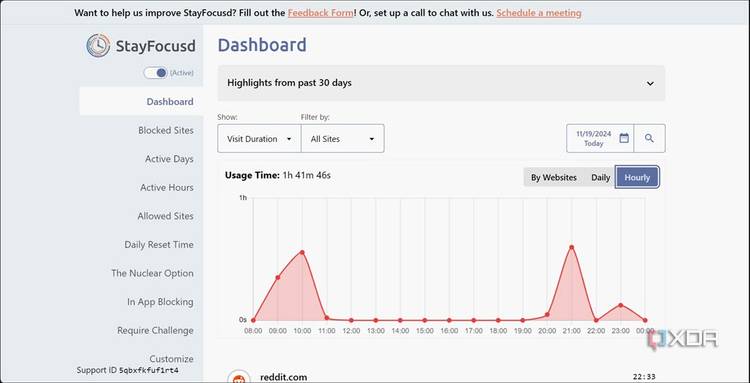The height and width of the screenshot is (383, 750).
Task: Open Blocked Sites settings
Action: [166, 130]
